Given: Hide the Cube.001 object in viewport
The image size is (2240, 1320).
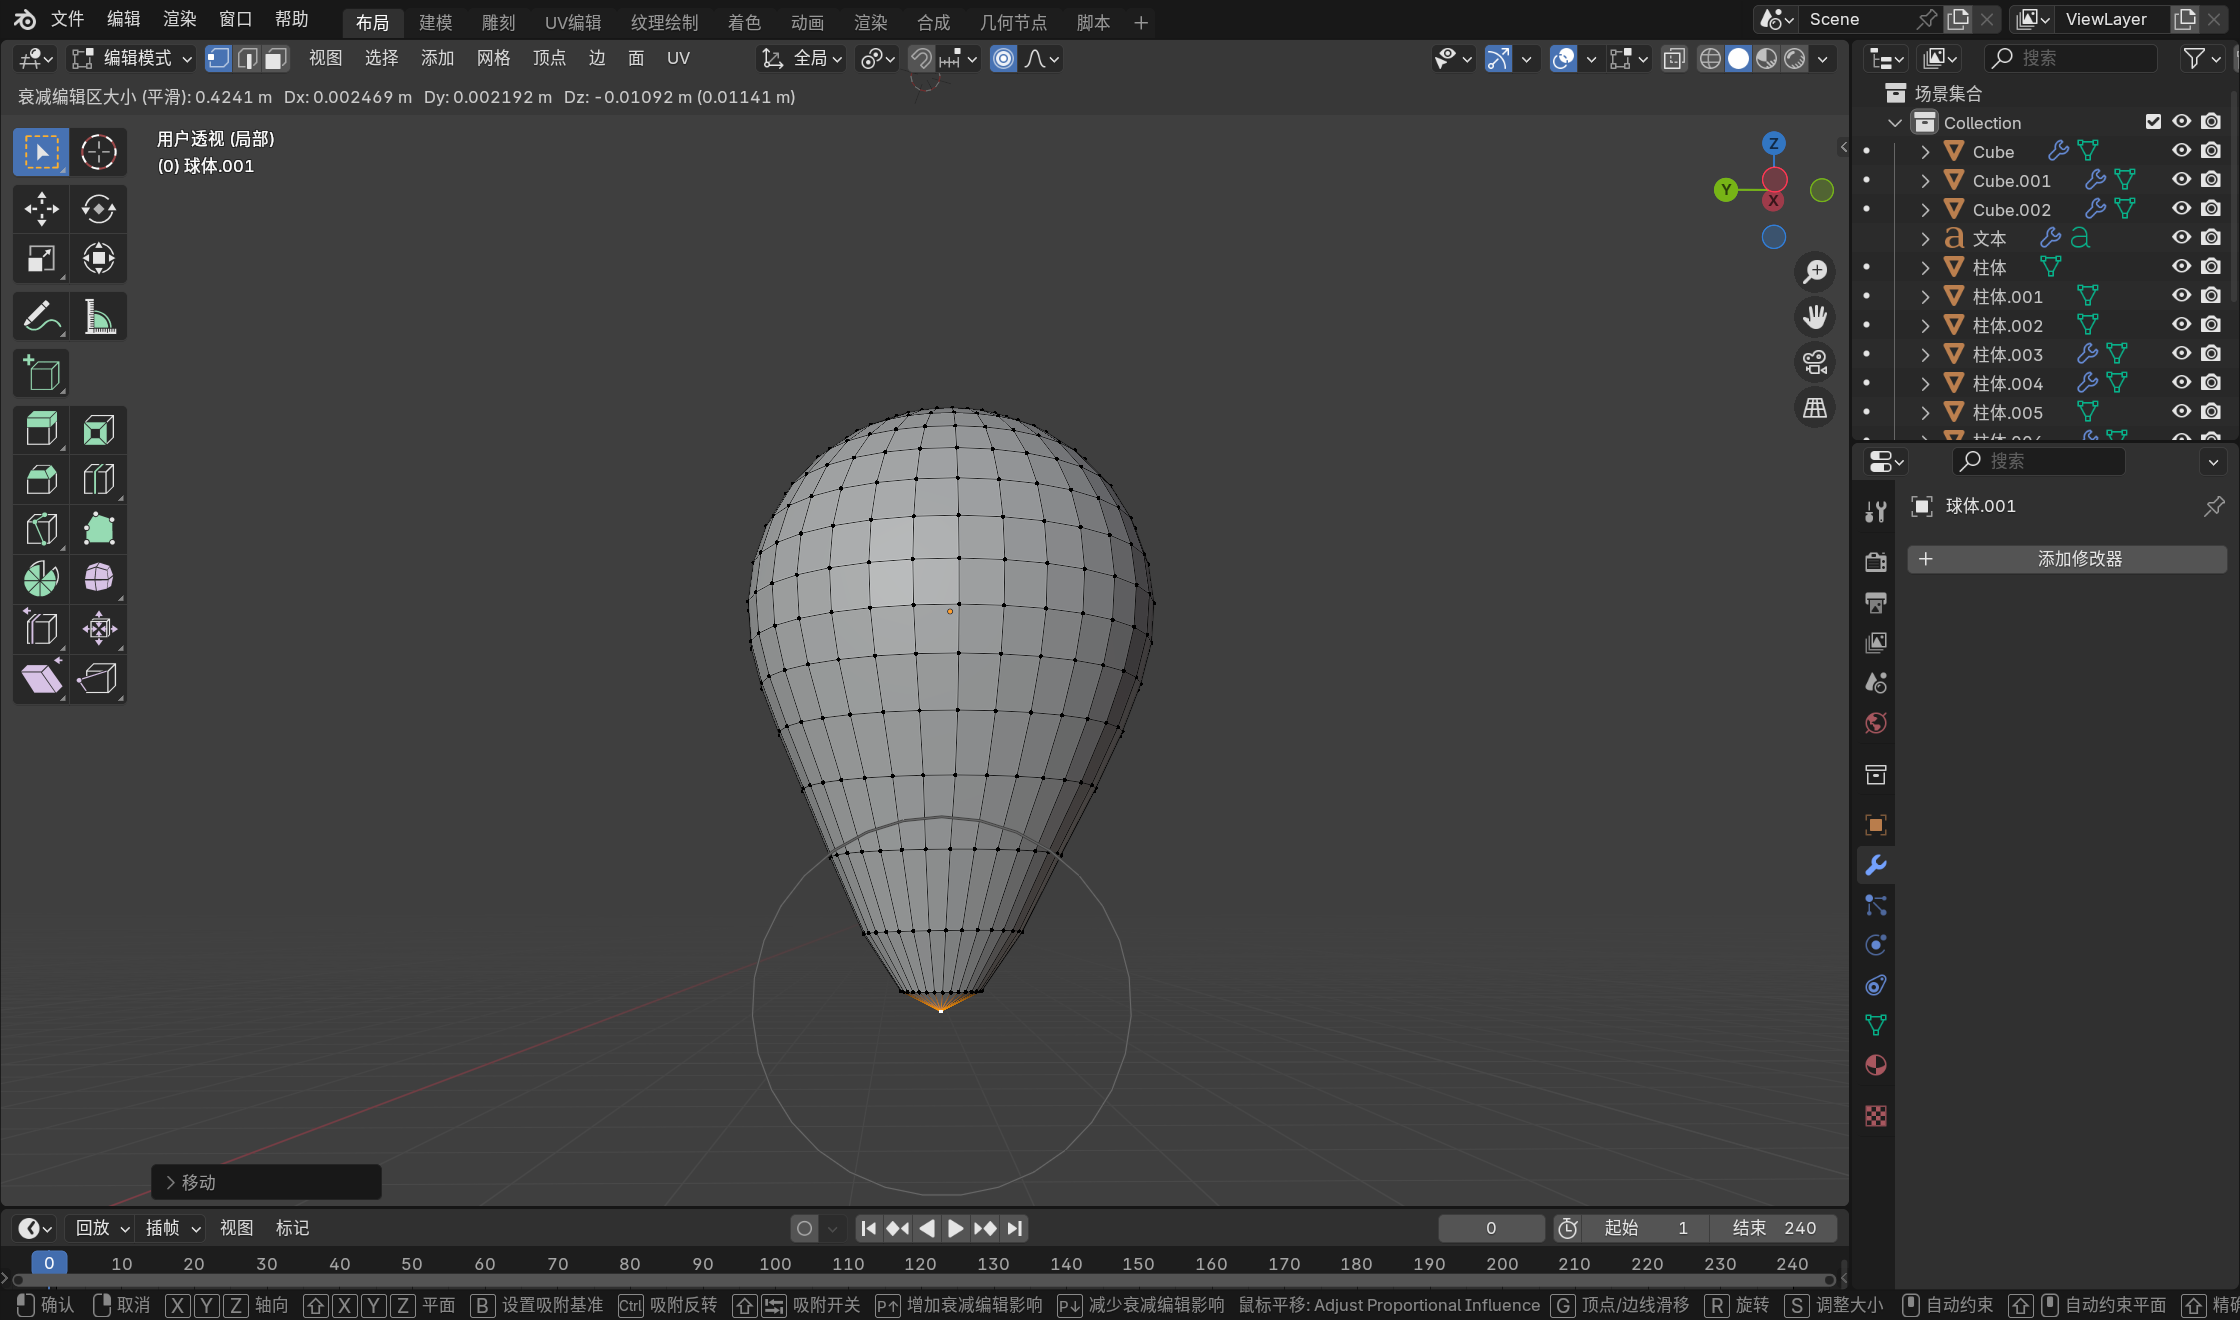Looking at the screenshot, I should click(2181, 180).
